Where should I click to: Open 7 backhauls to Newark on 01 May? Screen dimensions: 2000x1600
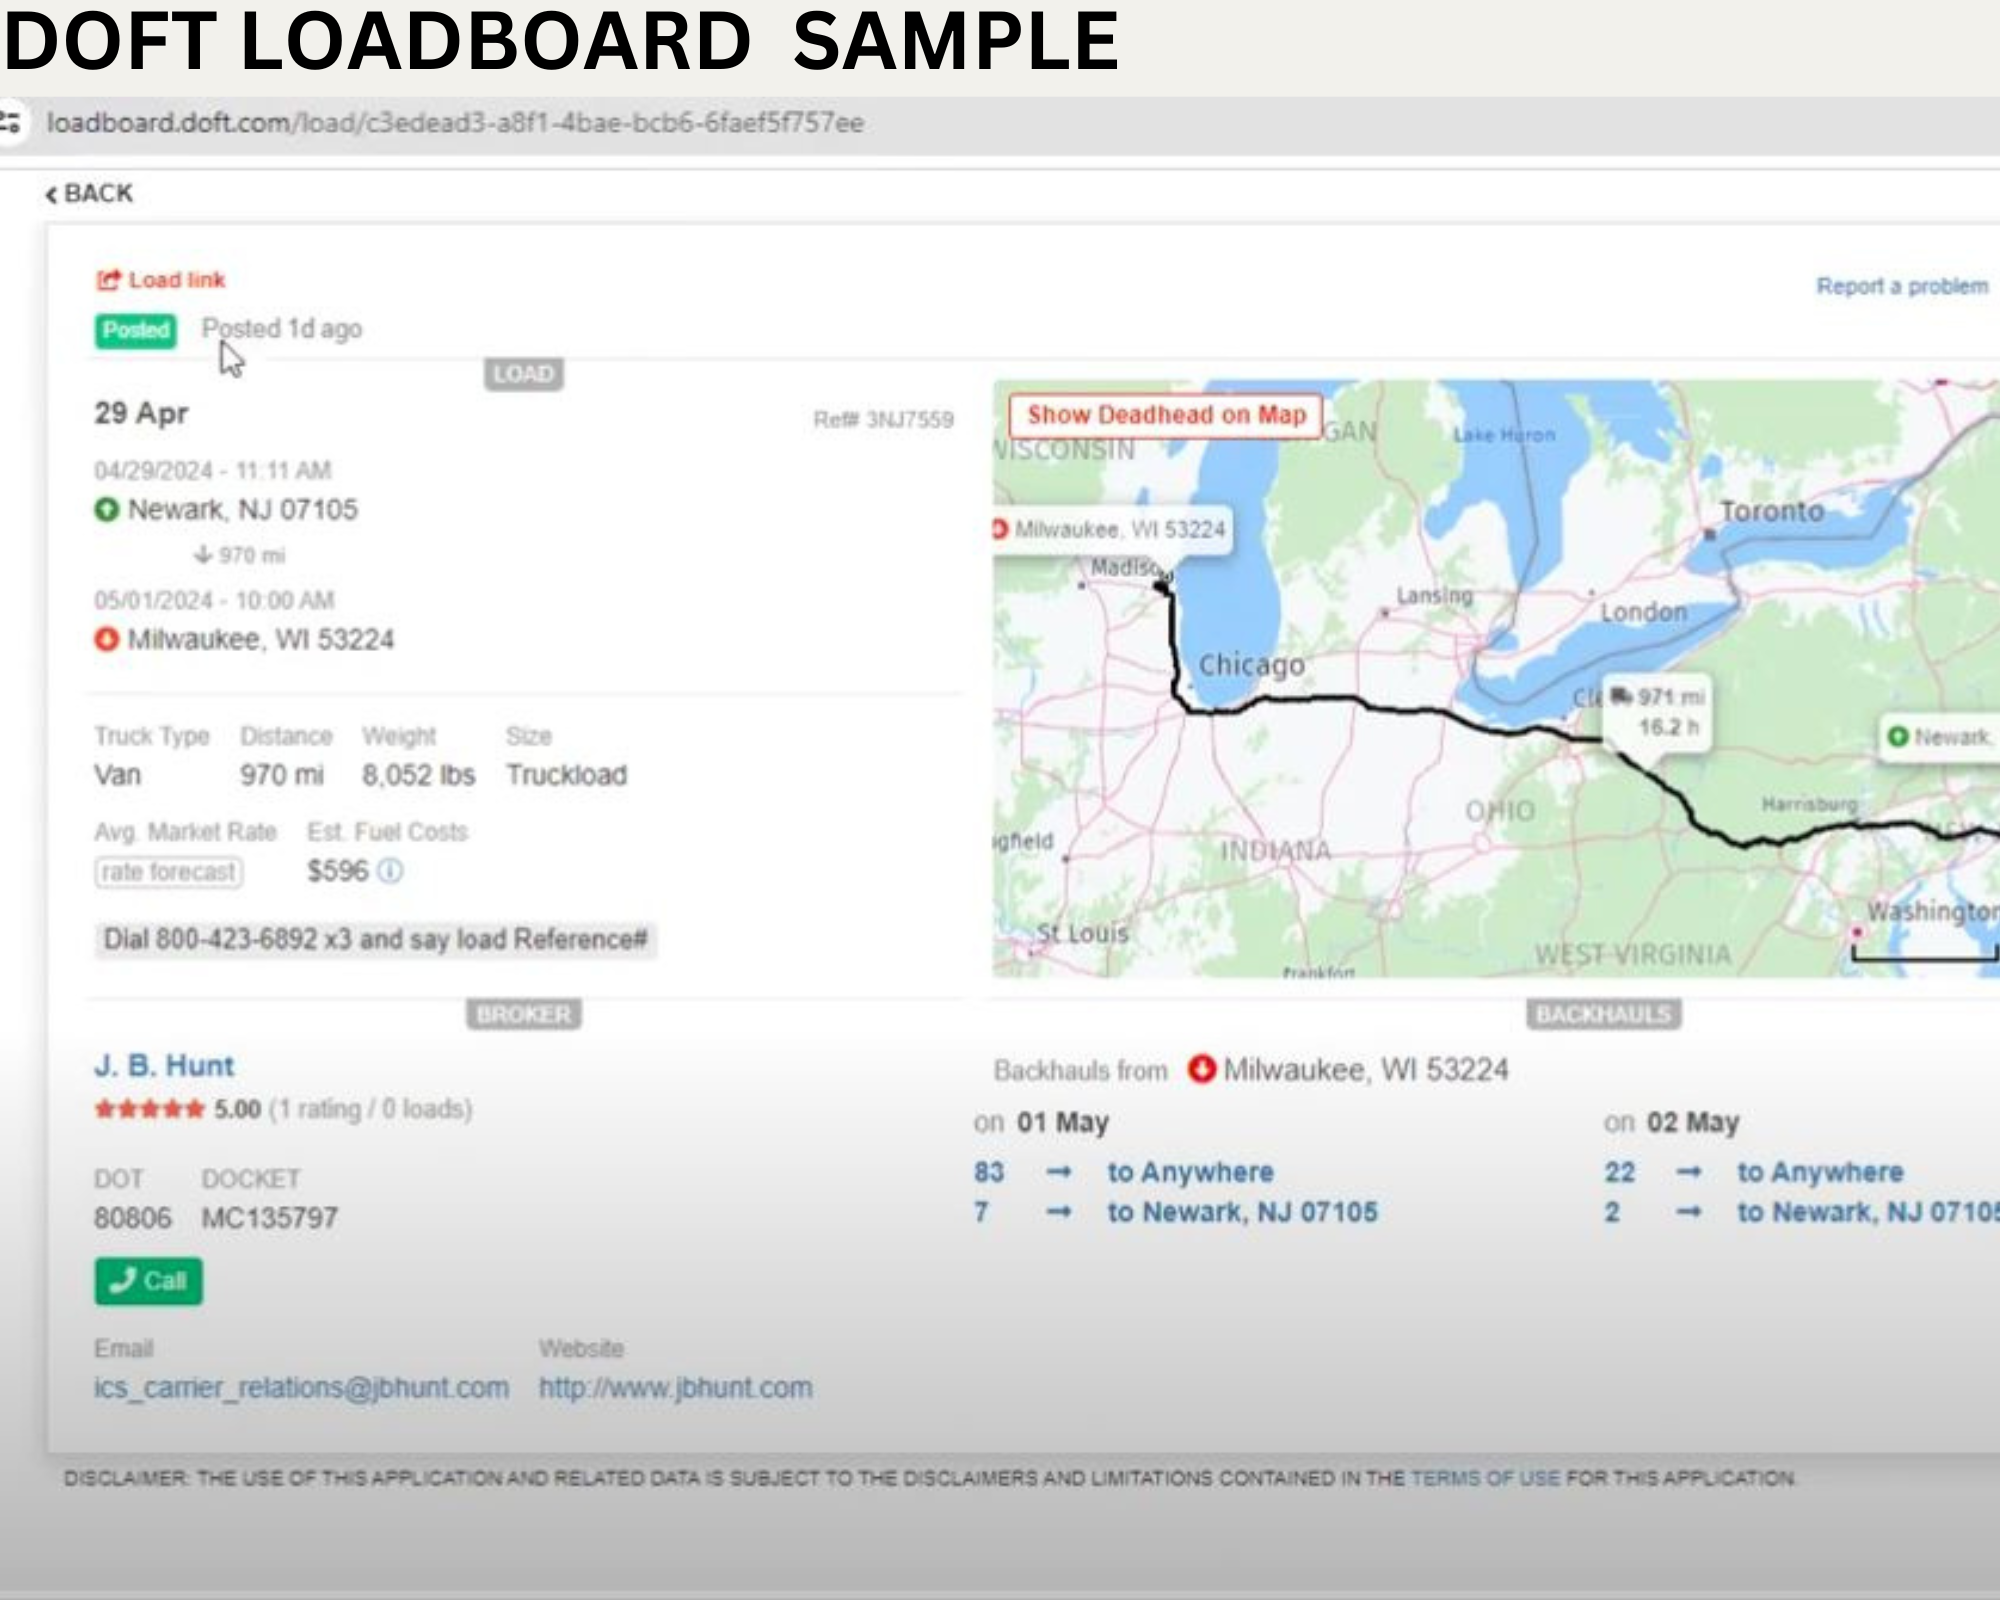tap(1241, 1212)
